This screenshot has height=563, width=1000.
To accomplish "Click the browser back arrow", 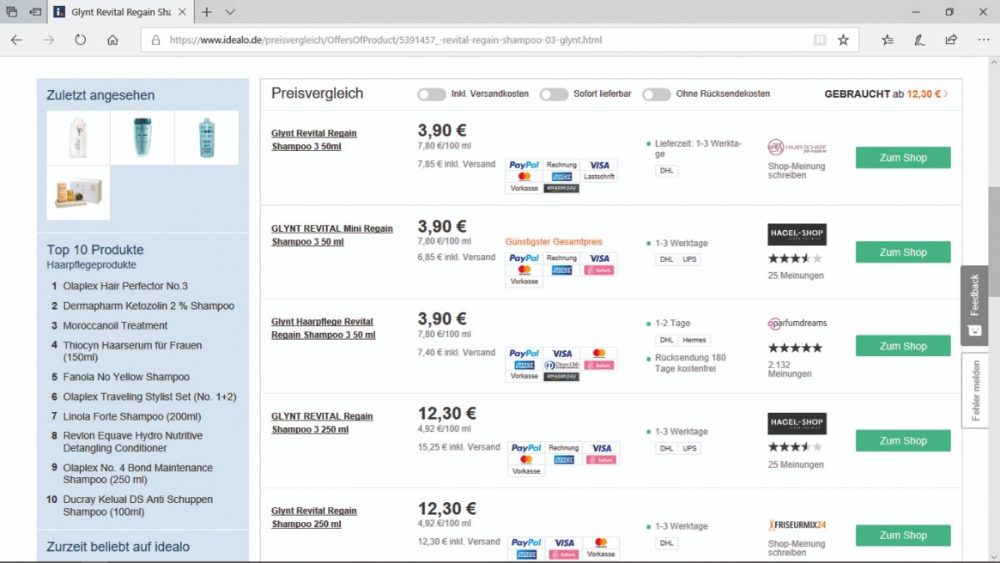I will pyautogui.click(x=16, y=40).
